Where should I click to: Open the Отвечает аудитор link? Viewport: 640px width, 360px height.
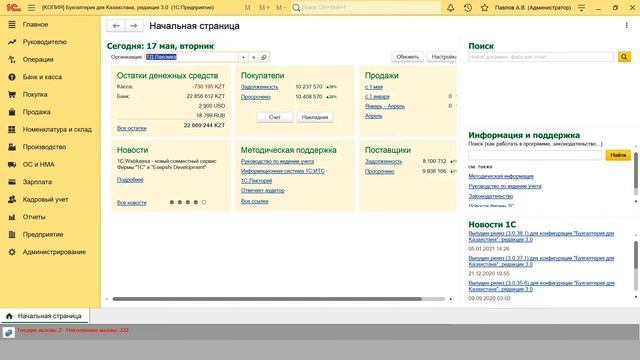point(262,191)
